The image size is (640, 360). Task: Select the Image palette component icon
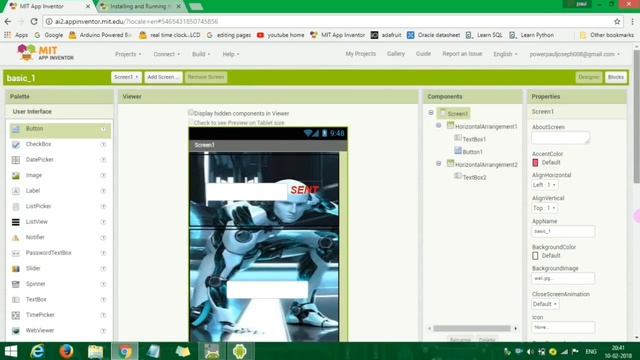coord(16,176)
